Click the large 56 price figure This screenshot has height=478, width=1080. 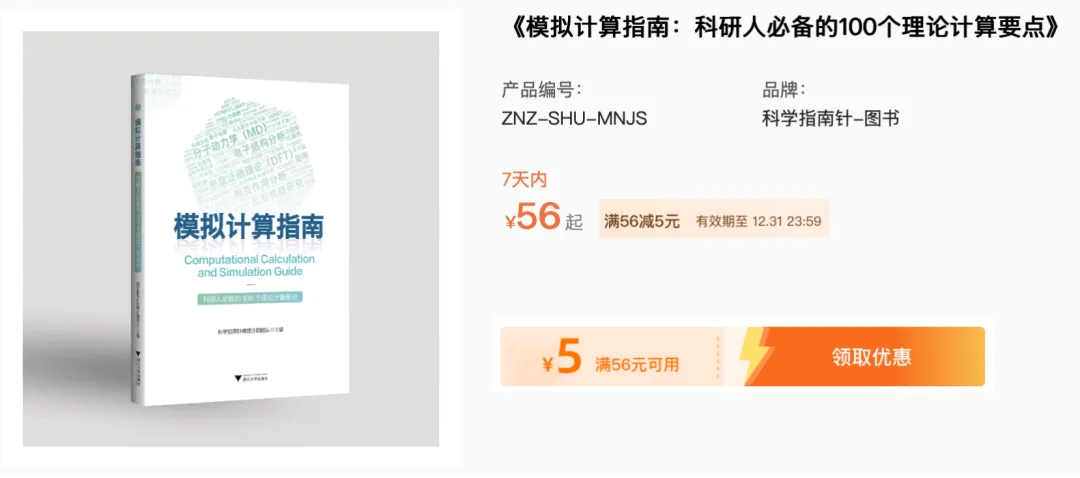click(x=539, y=216)
